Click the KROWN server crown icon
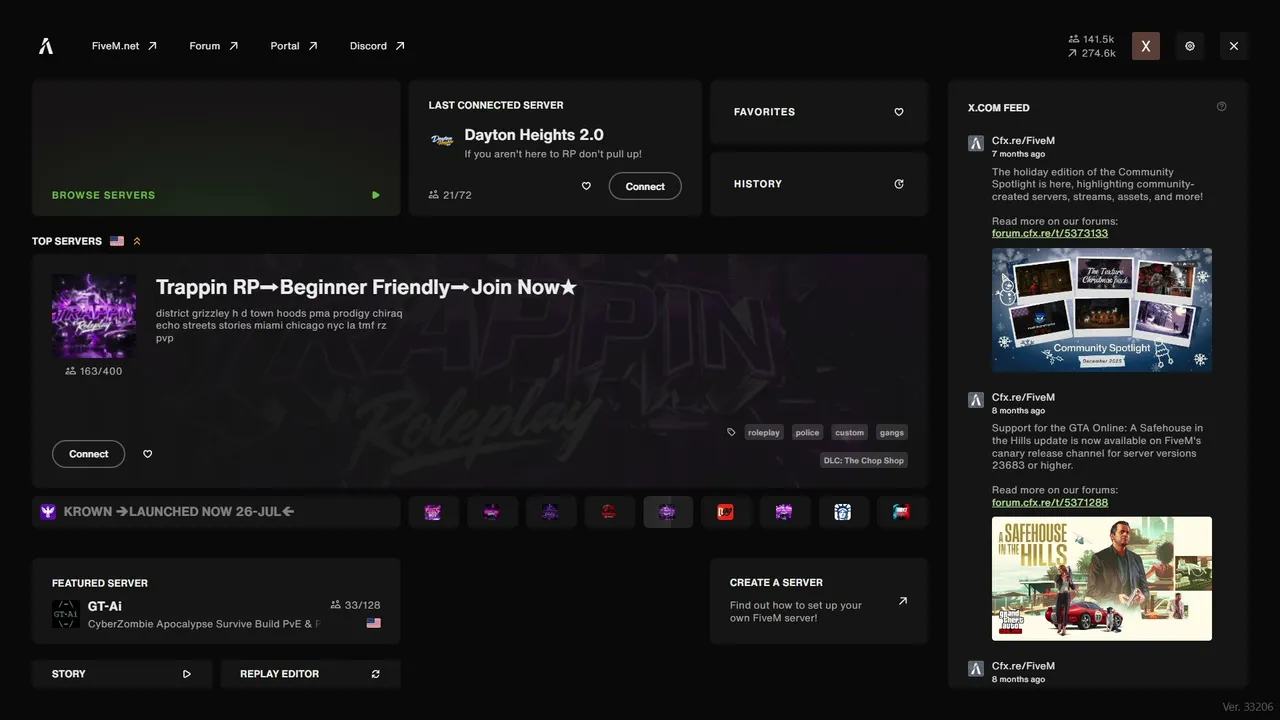This screenshot has height=720, width=1280. coord(48,512)
